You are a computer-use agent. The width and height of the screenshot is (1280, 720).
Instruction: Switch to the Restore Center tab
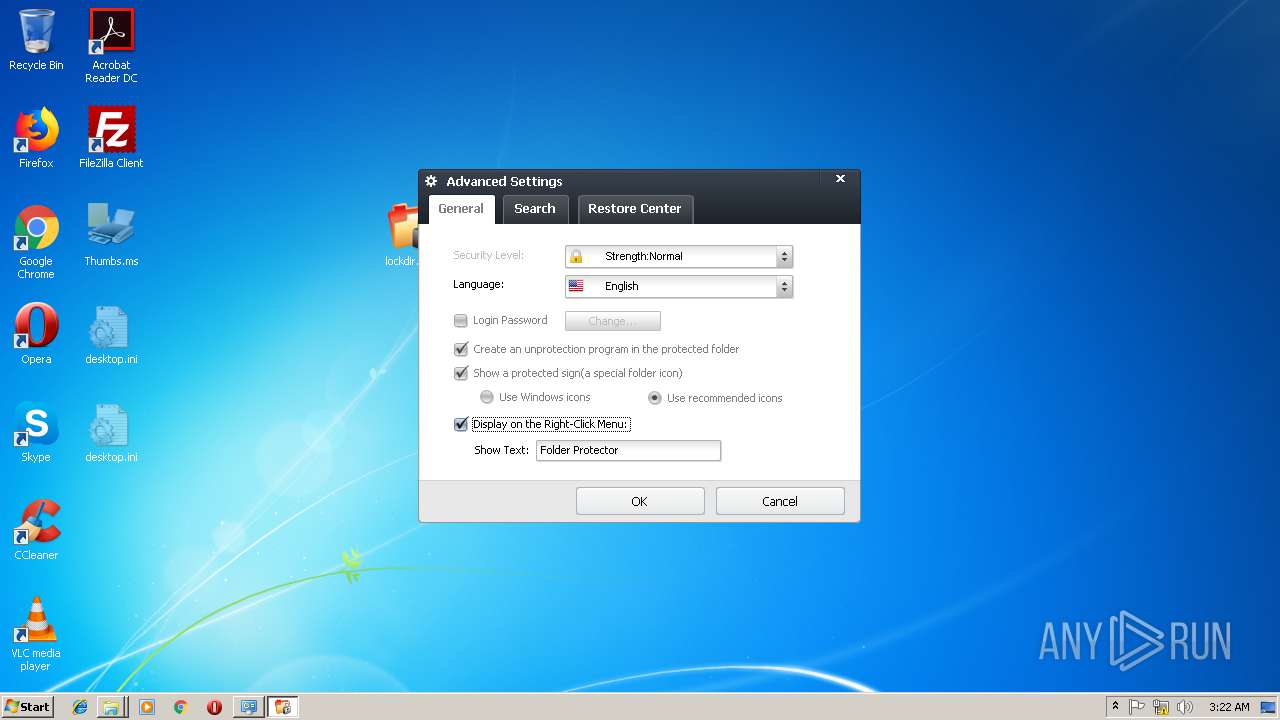coord(635,209)
